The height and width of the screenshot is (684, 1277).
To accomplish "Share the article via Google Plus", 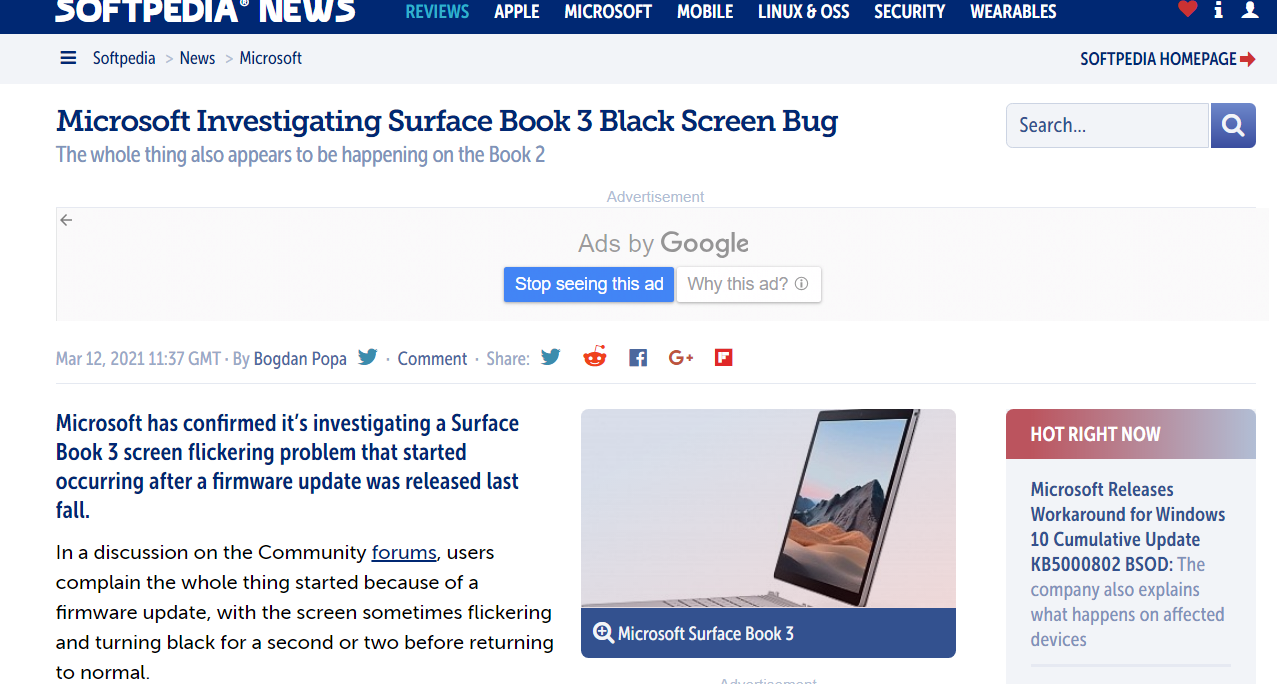I will 681,357.
